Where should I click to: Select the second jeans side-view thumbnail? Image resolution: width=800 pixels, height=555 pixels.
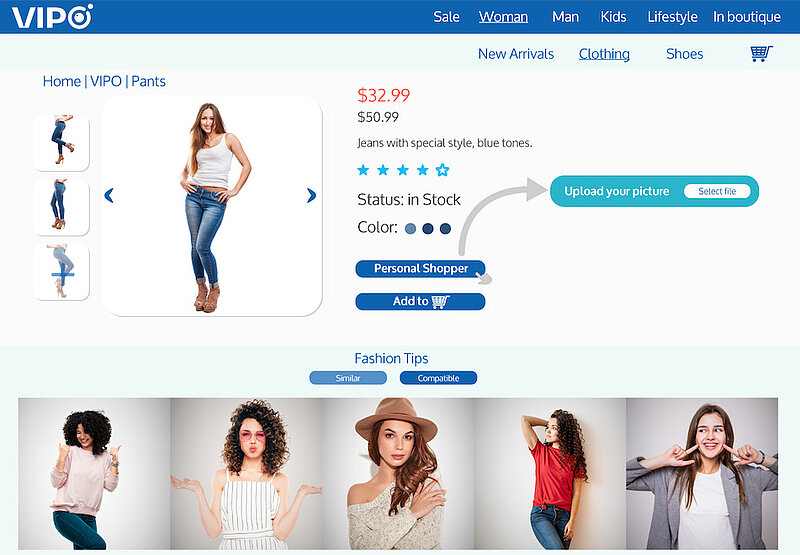click(61, 207)
